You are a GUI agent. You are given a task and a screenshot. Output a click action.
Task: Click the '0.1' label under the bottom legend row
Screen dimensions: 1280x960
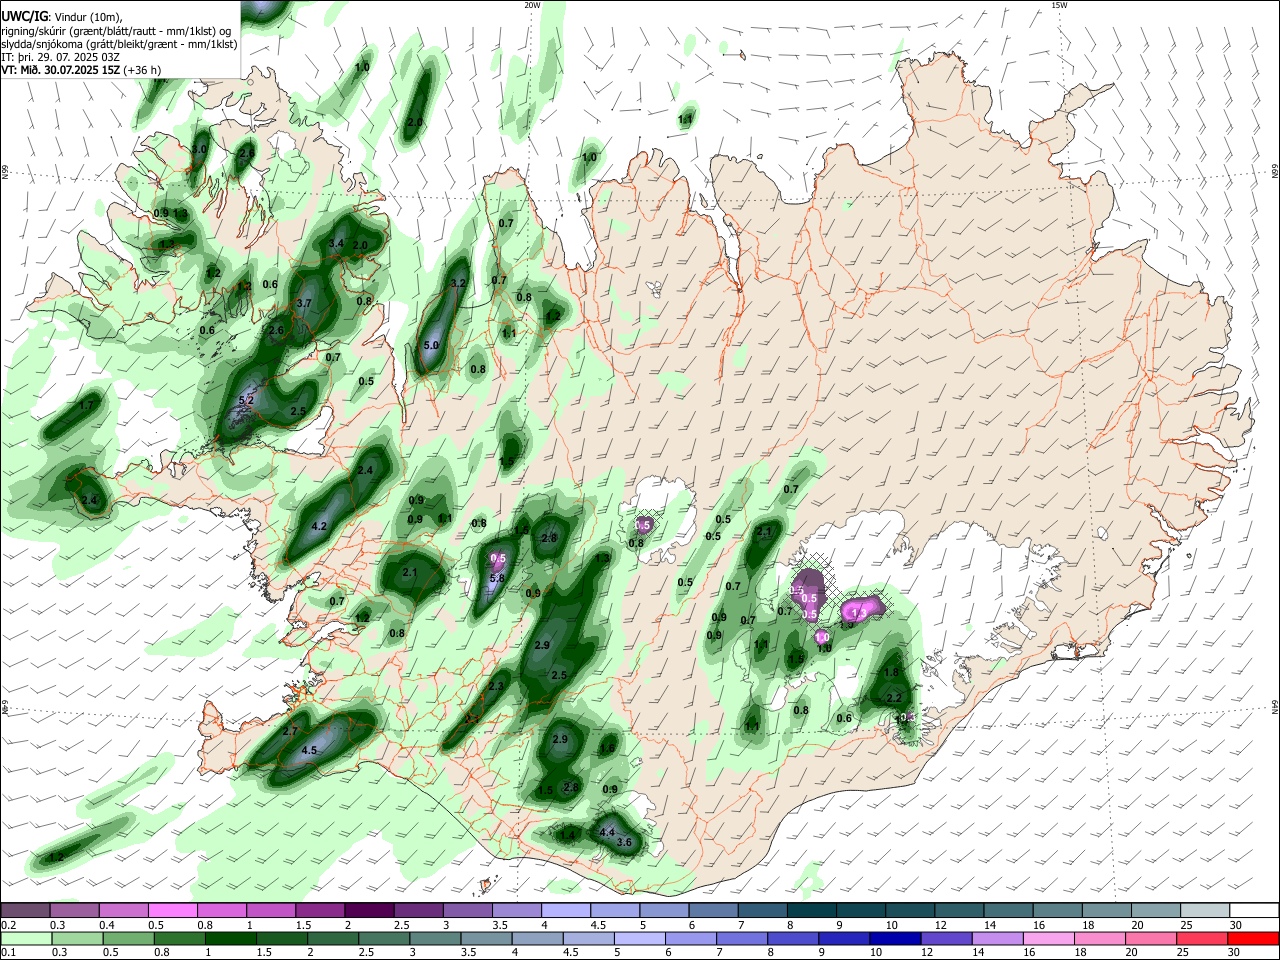click(x=8, y=953)
